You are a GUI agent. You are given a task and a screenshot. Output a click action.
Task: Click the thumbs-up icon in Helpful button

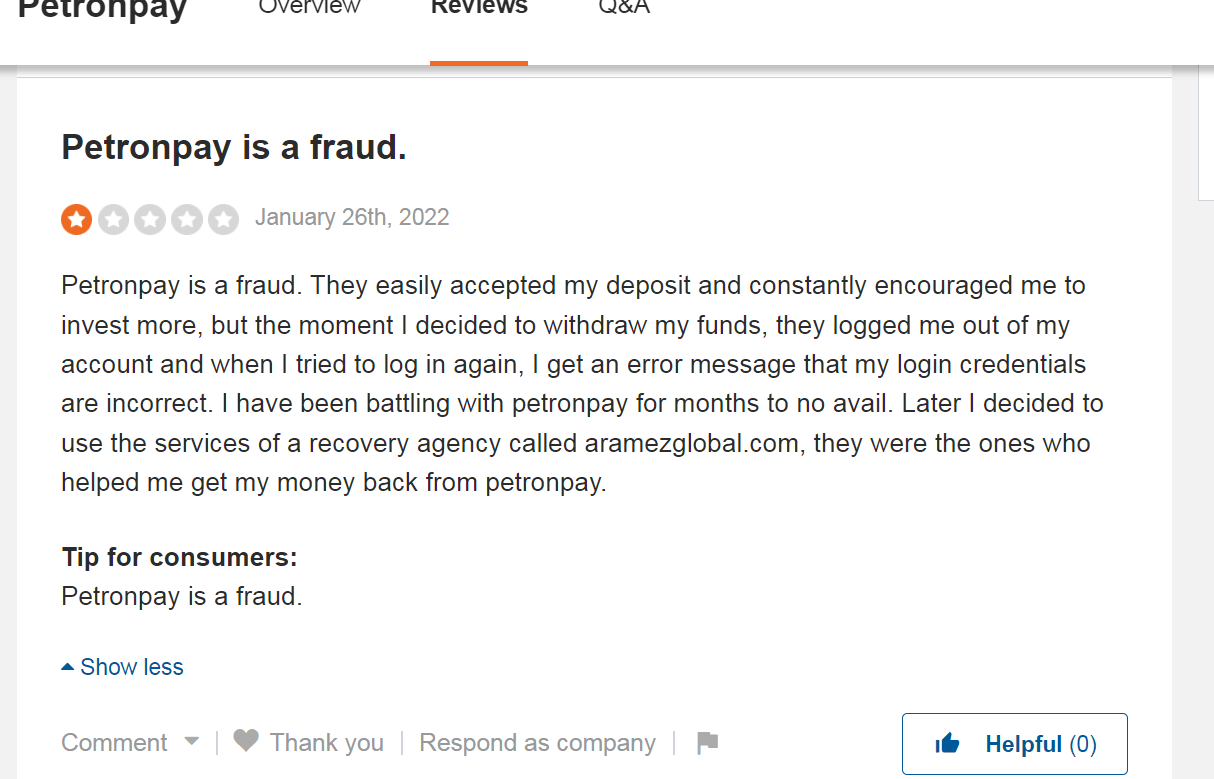(x=947, y=744)
